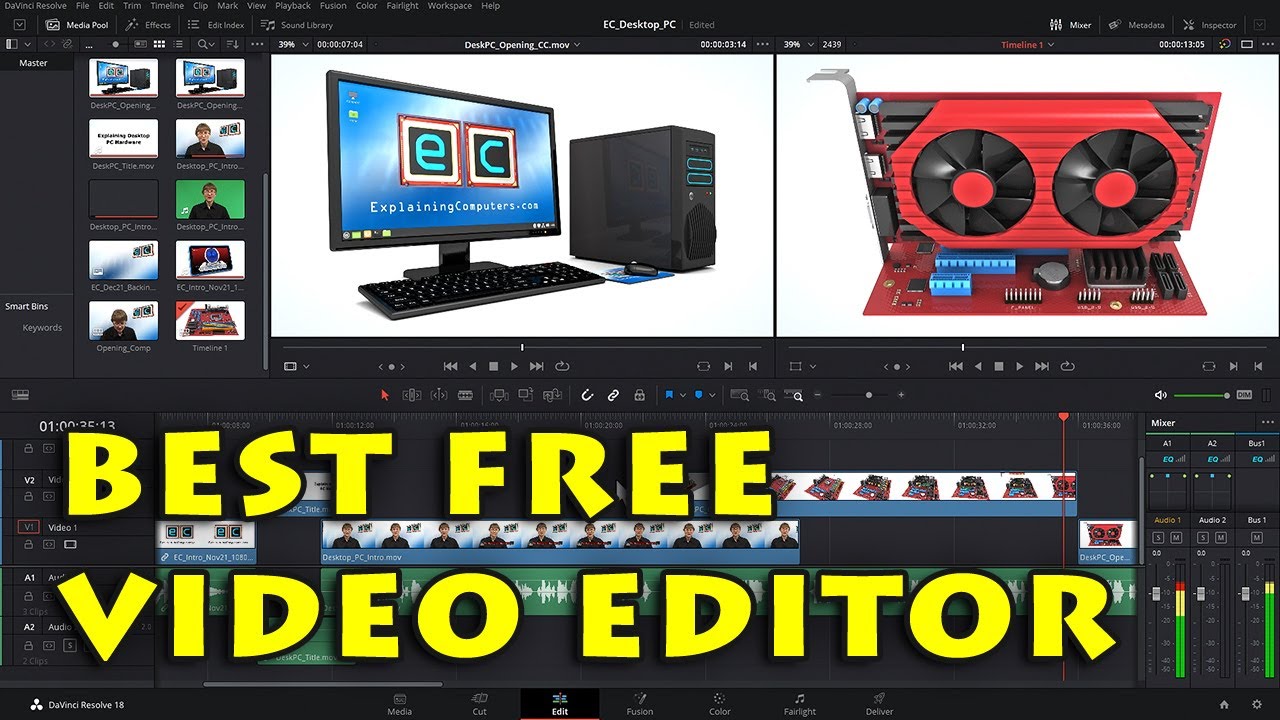Click the Home project manager icon
This screenshot has width=1280, height=720.
(x=1224, y=704)
